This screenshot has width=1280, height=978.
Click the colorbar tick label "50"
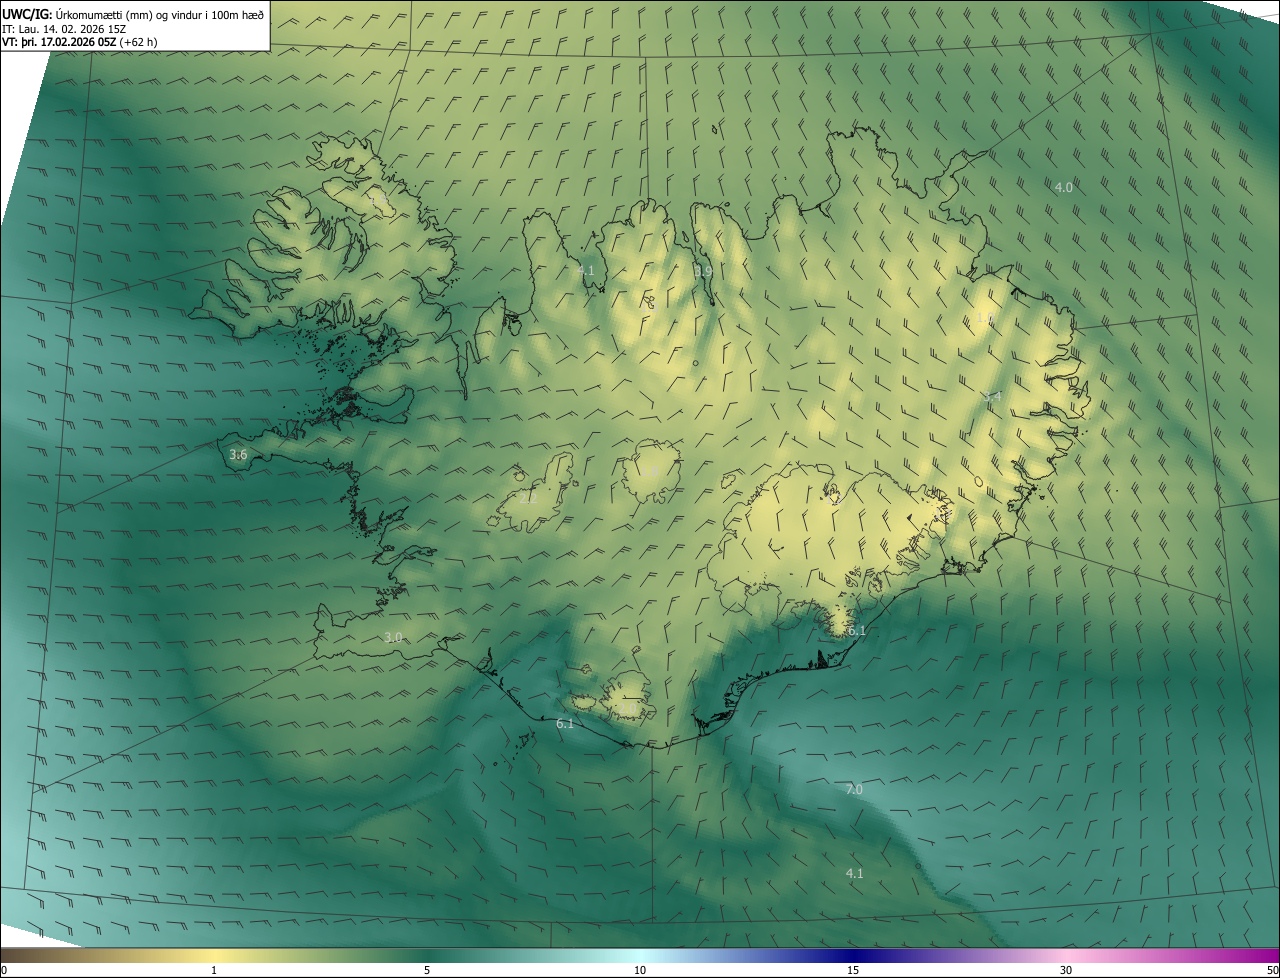point(1271,970)
